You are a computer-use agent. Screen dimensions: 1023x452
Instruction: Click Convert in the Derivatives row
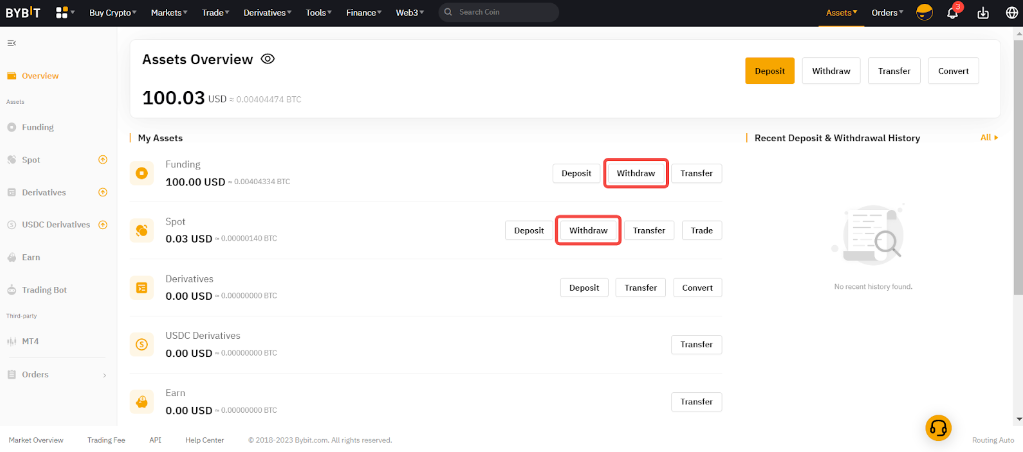[697, 288]
